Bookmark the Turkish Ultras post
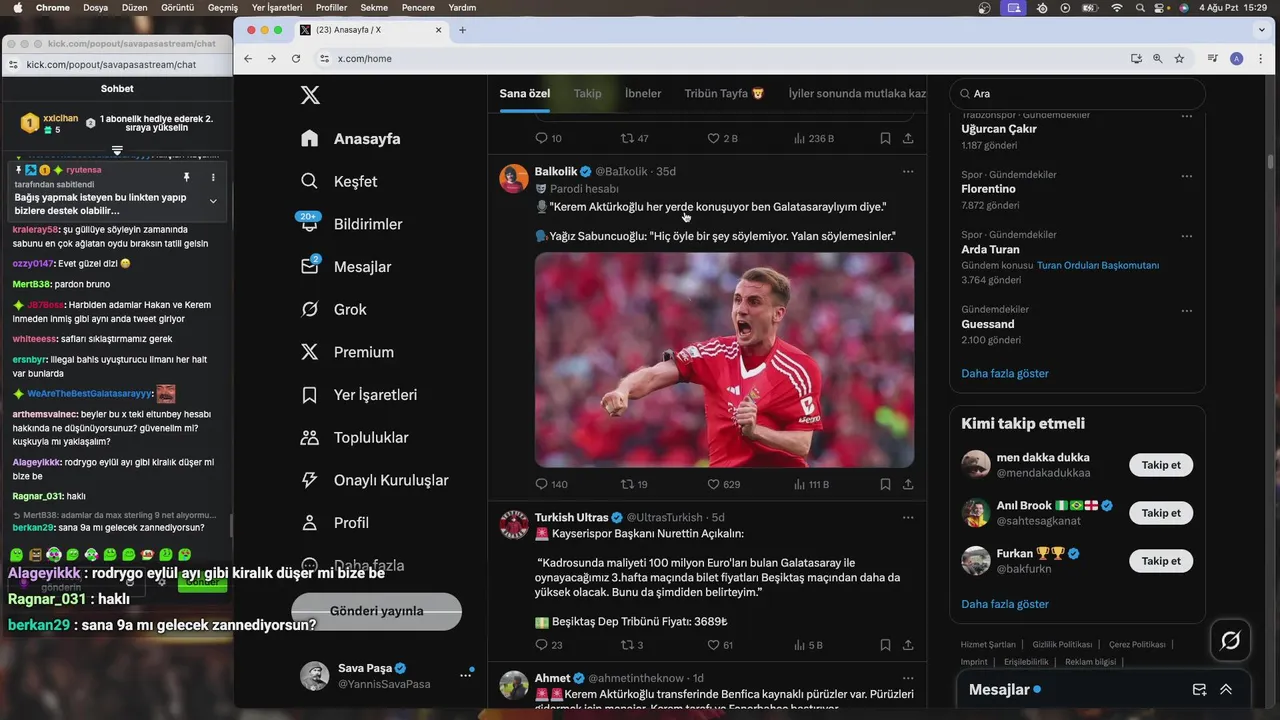 click(x=885, y=645)
